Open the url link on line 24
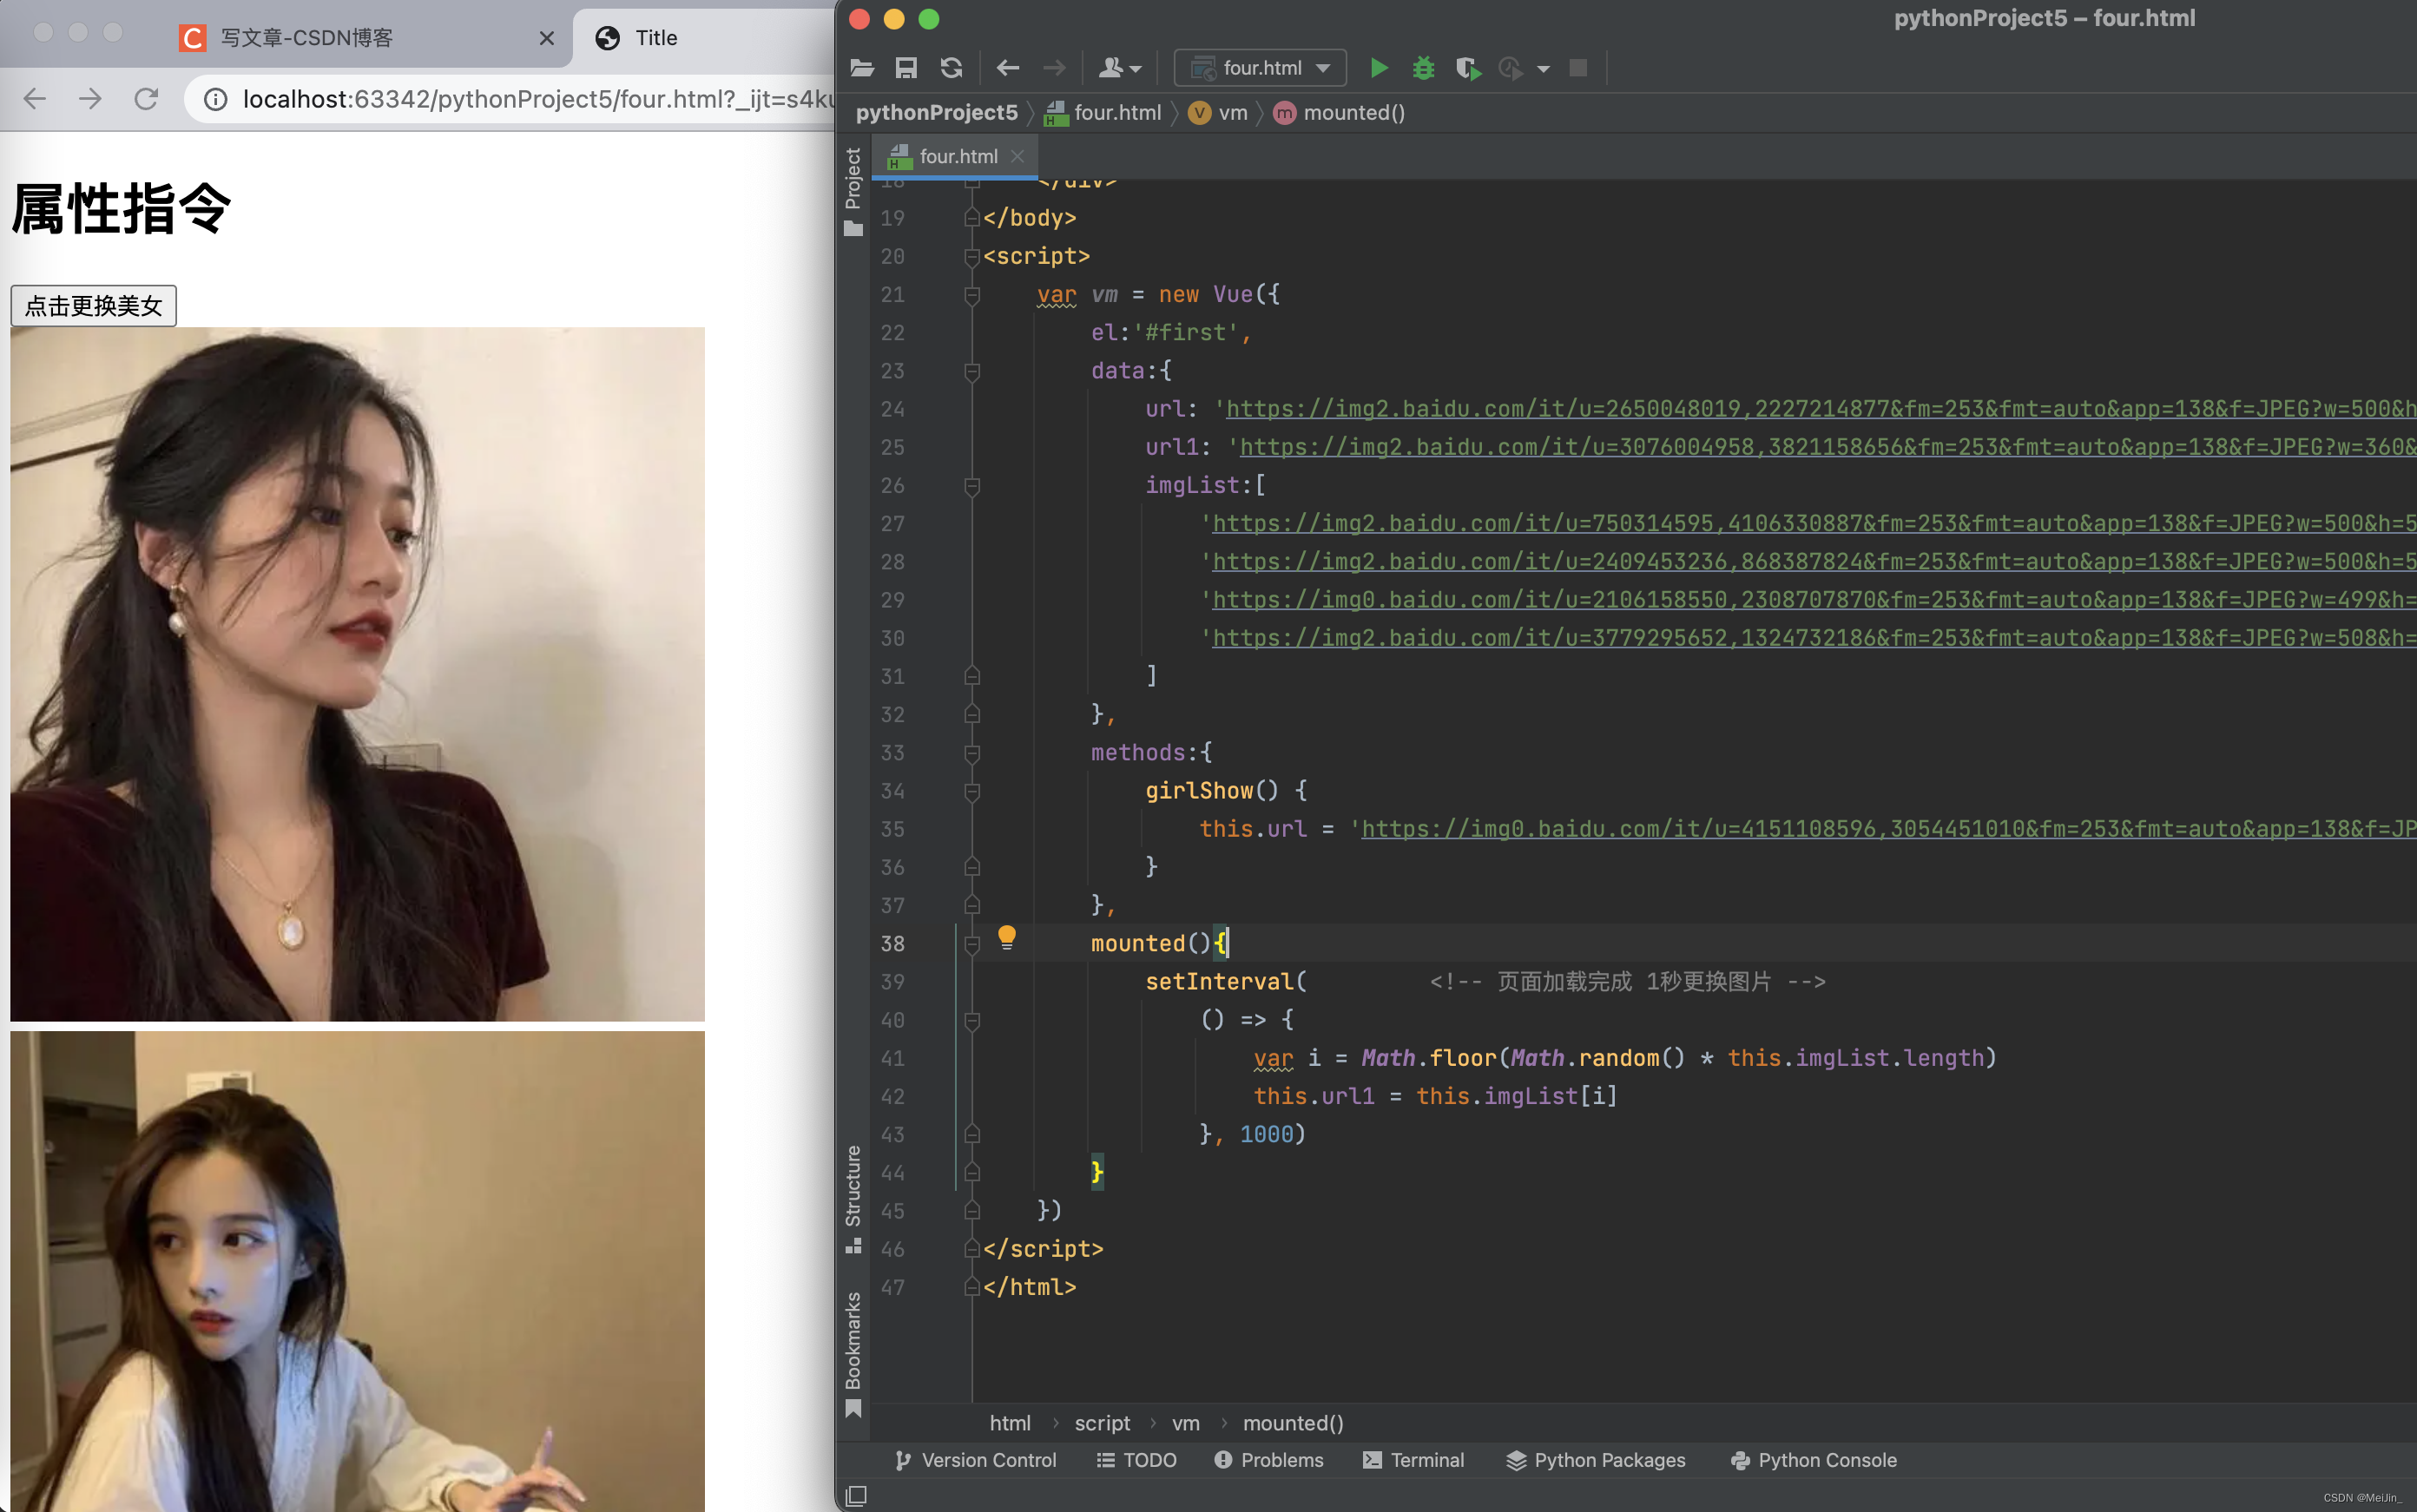The image size is (2417, 1512). pyautogui.click(x=1820, y=408)
